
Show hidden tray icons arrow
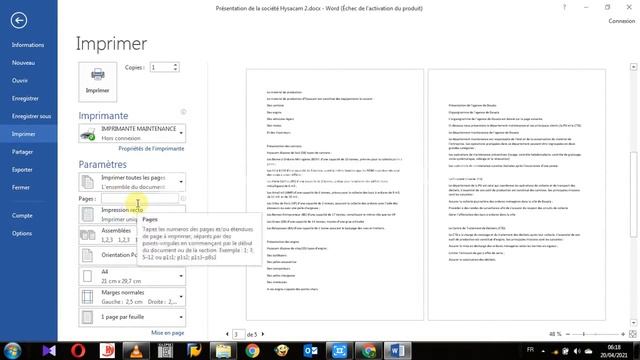pyautogui.click(x=543, y=351)
